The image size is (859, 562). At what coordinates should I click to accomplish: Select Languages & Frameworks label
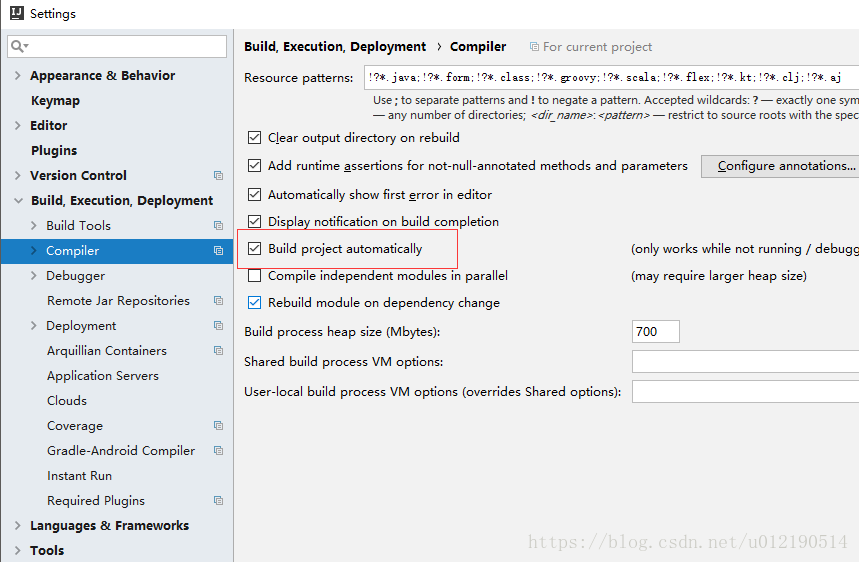[x=110, y=525]
